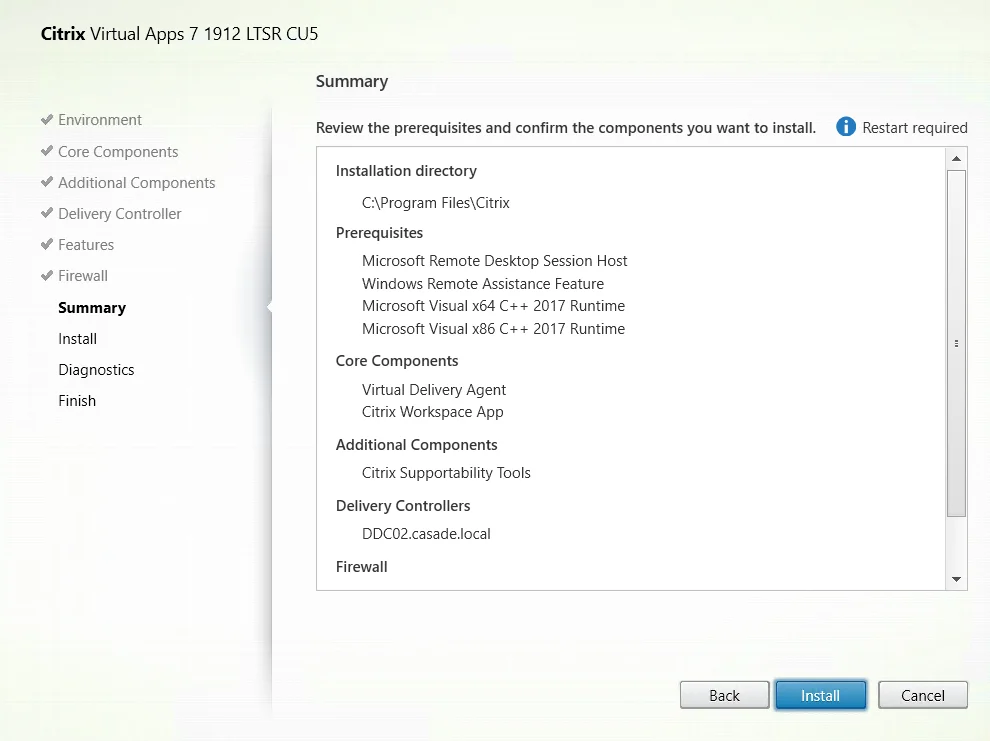Click the summary list scroll-up arrow
990x741 pixels.
[x=956, y=158]
